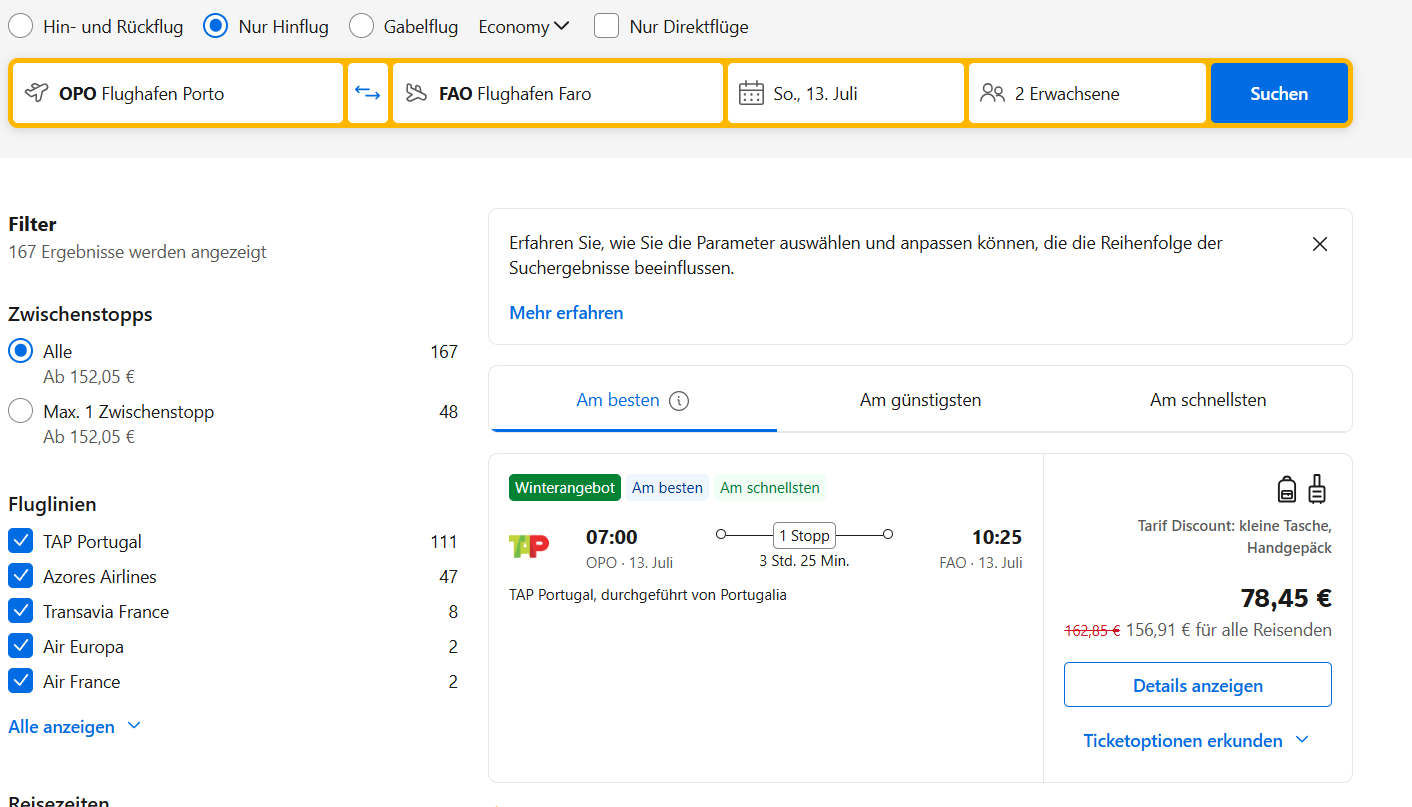Uncheck the Air France checkbox
The height and width of the screenshot is (807, 1412).
click(x=21, y=681)
